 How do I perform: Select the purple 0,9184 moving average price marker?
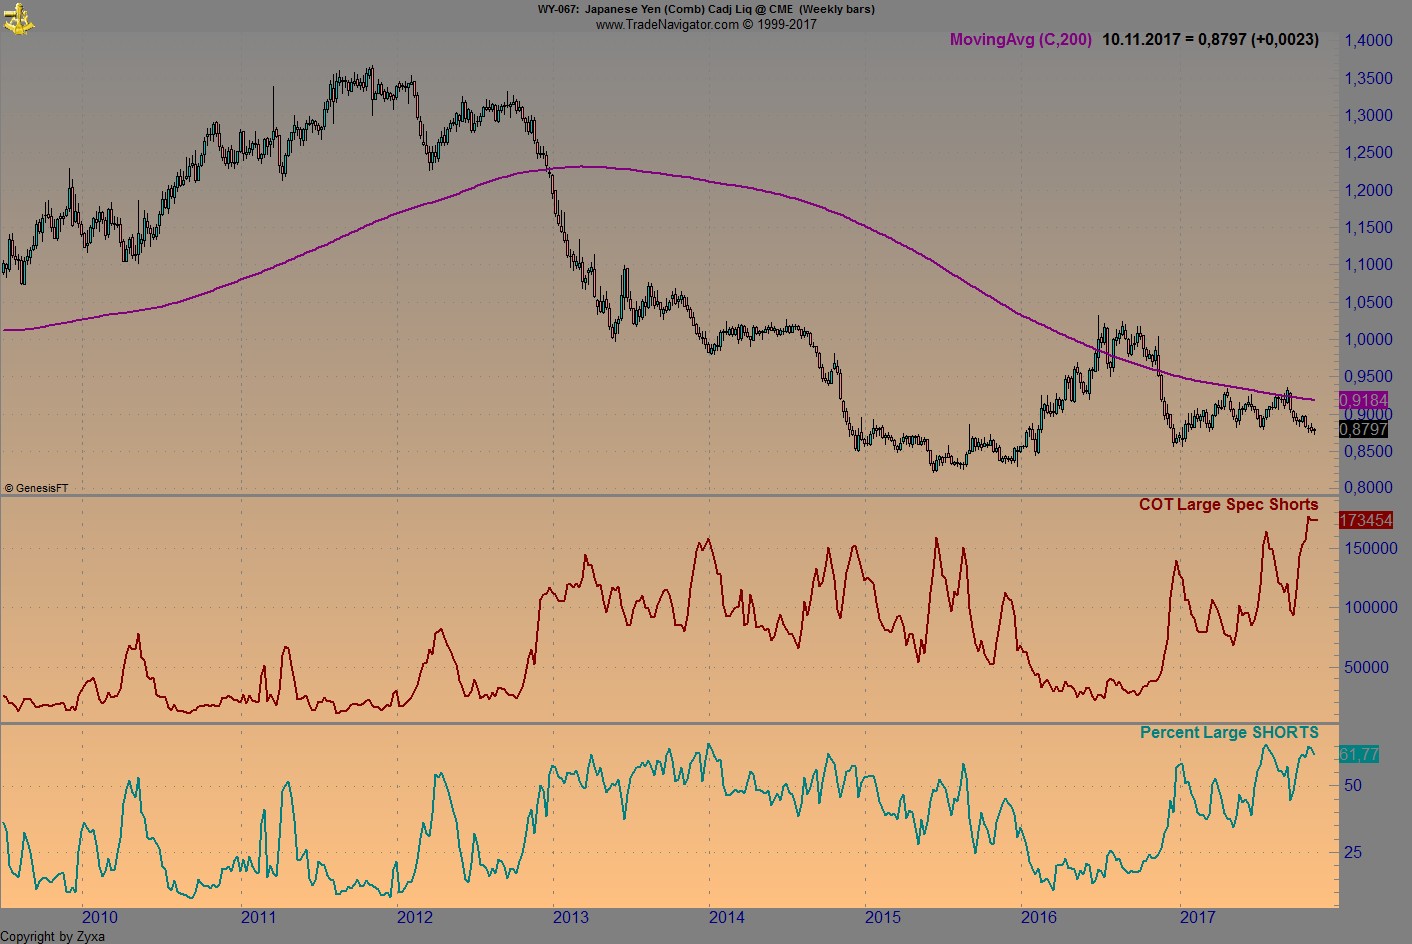point(1364,399)
